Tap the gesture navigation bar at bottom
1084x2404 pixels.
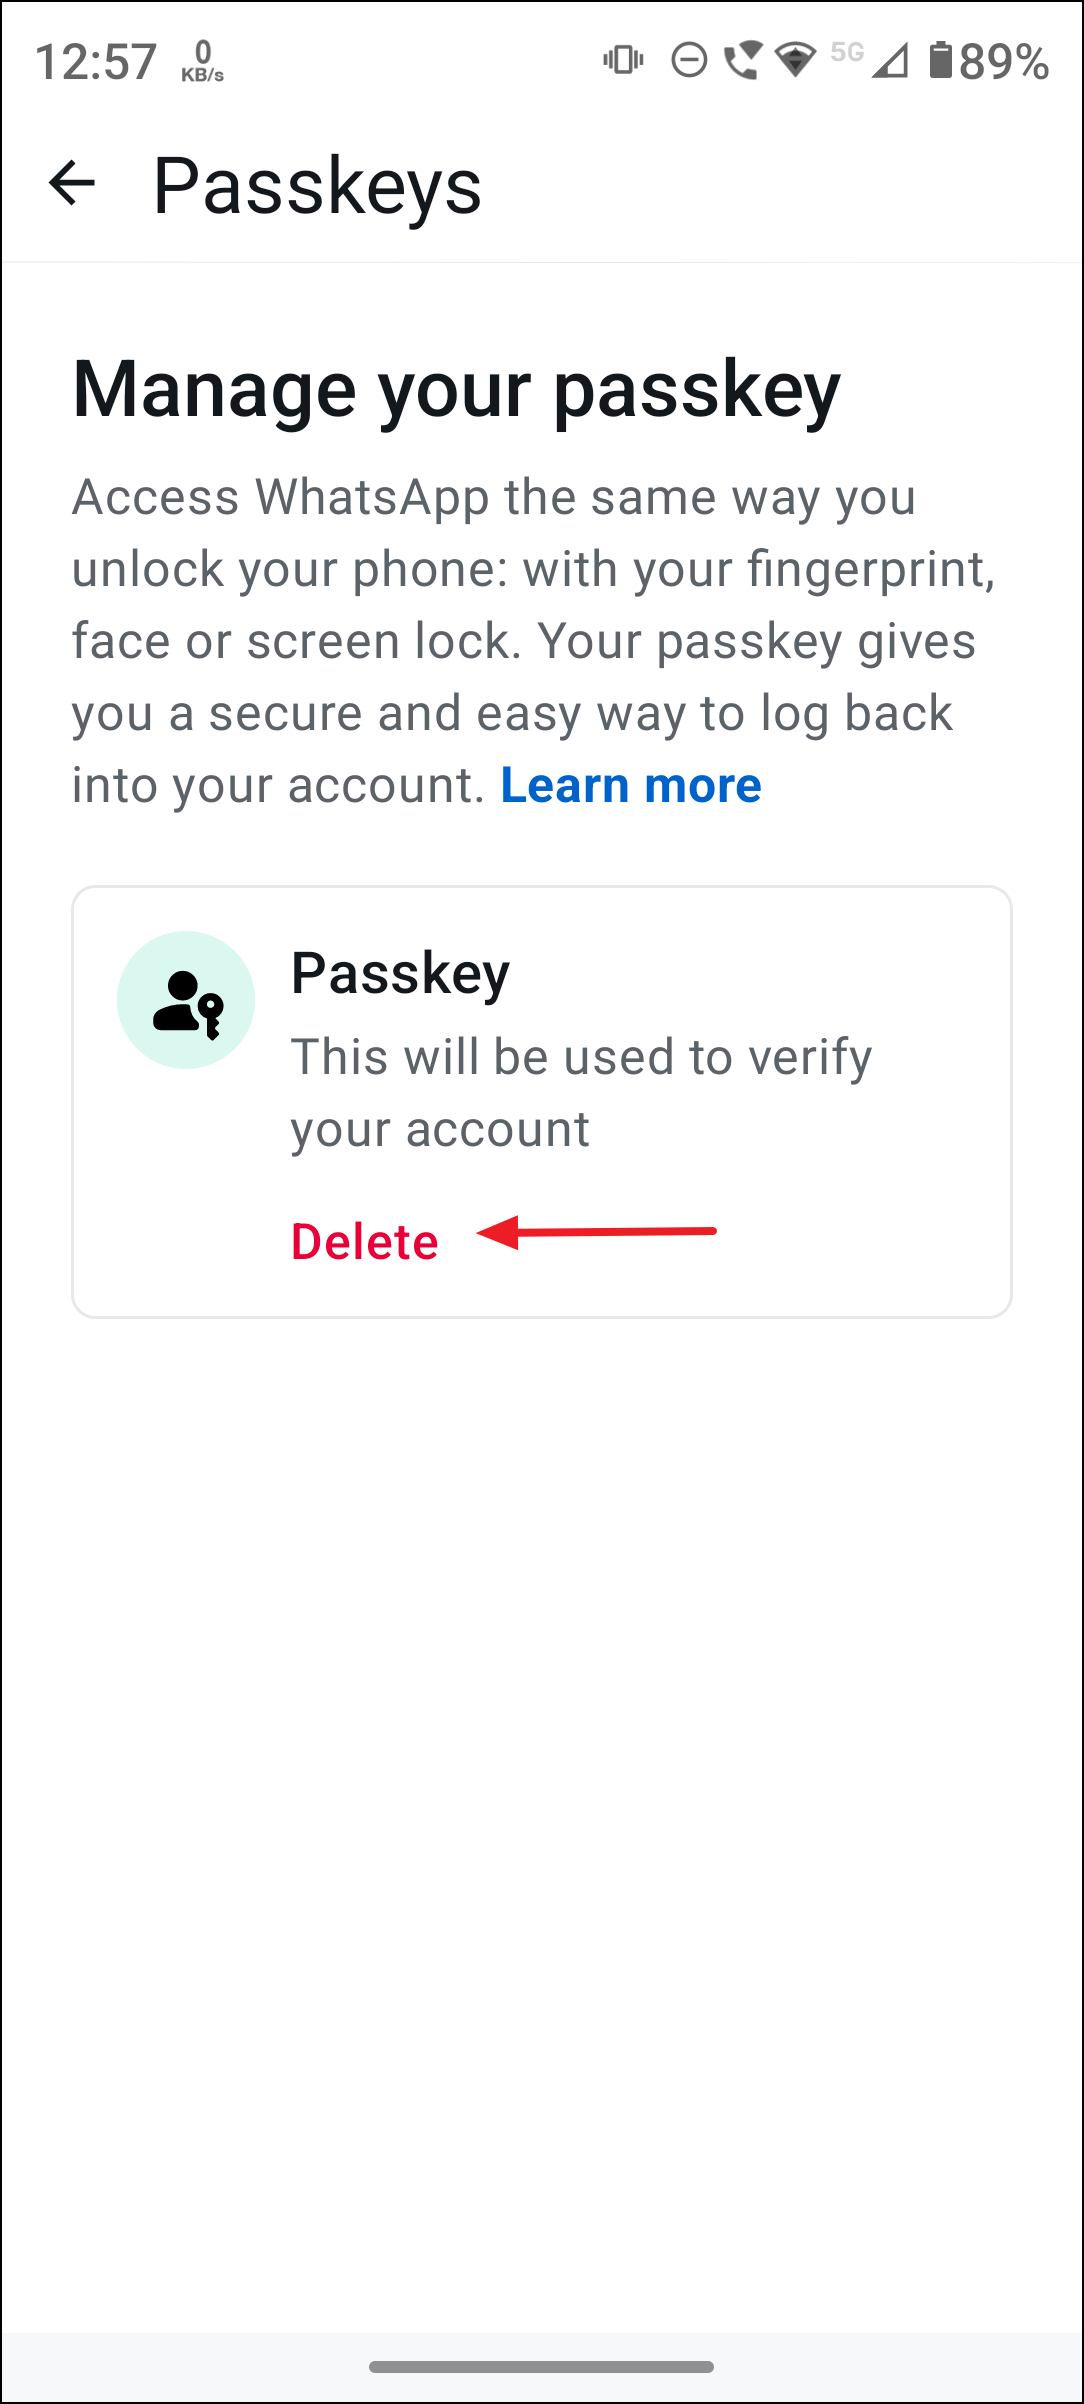click(x=541, y=2368)
